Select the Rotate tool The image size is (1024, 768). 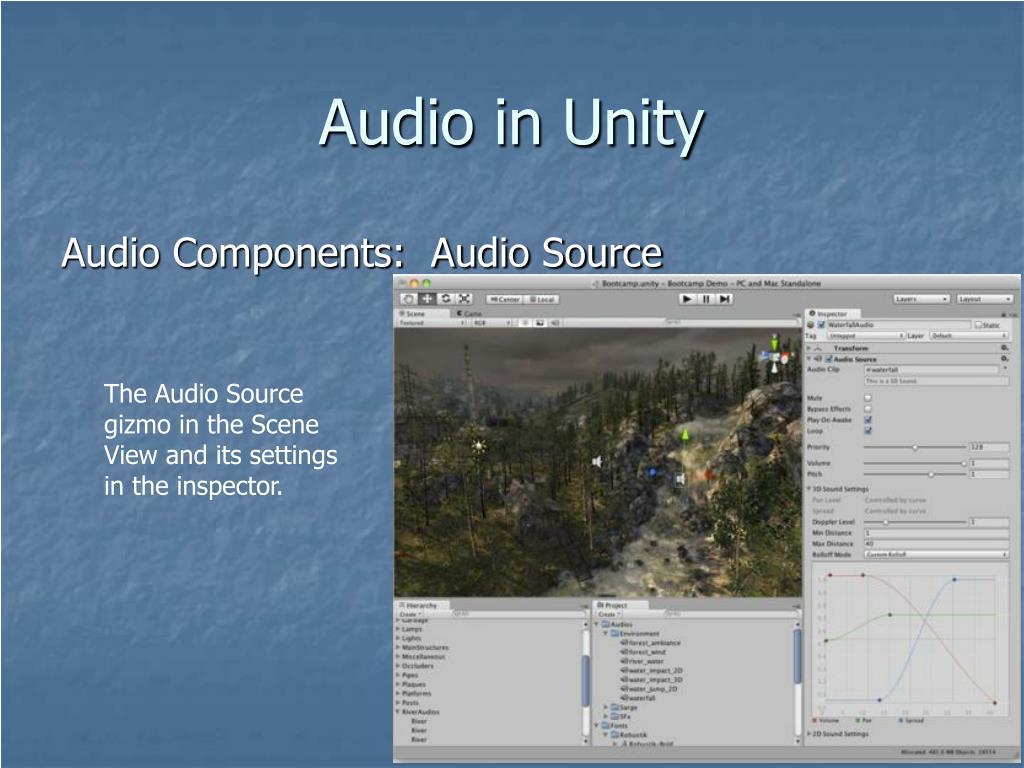[446, 298]
